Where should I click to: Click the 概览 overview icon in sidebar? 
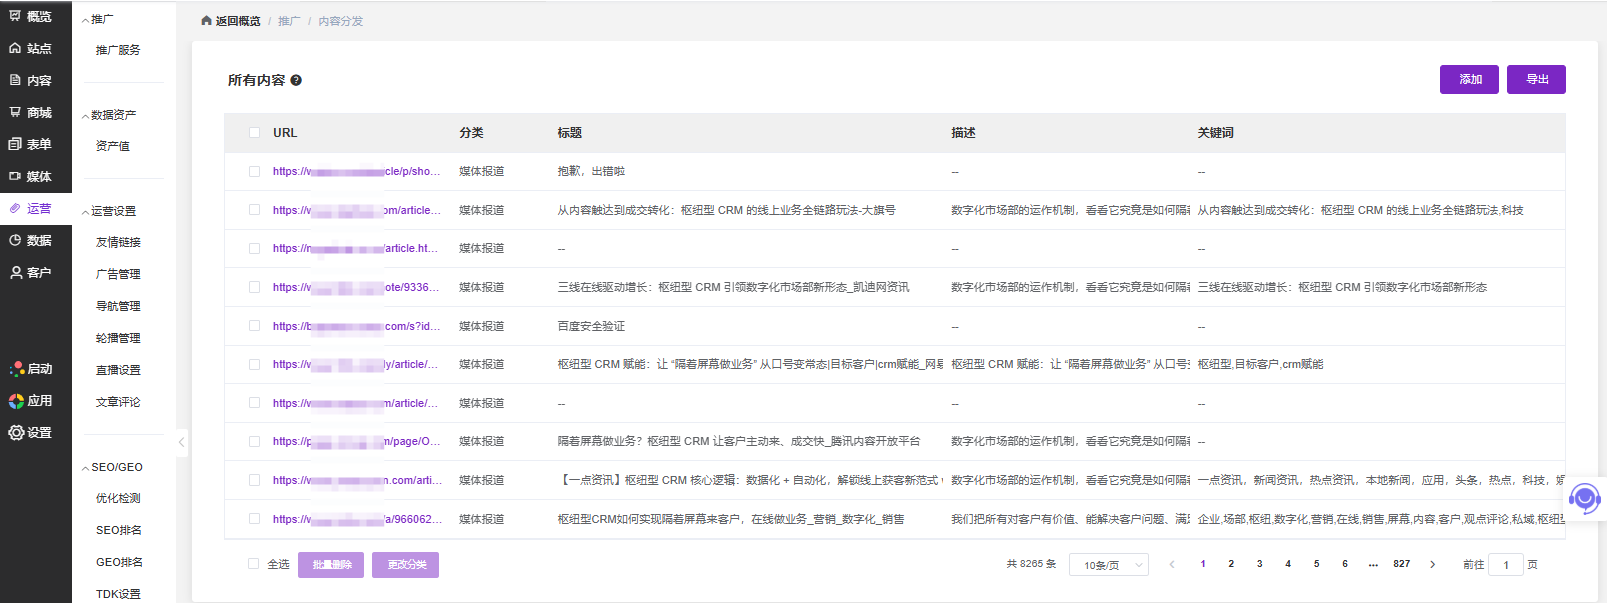15,16
